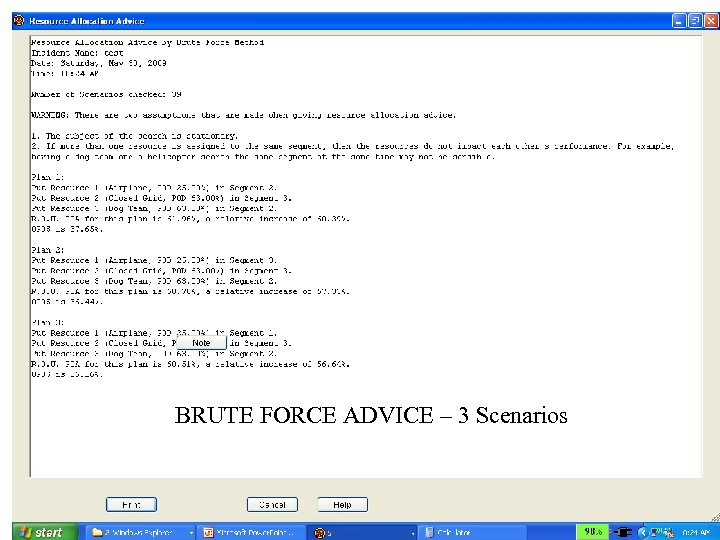Viewport: 720px width, 540px height.
Task: Click the power plug tray icon
Action: 623,532
